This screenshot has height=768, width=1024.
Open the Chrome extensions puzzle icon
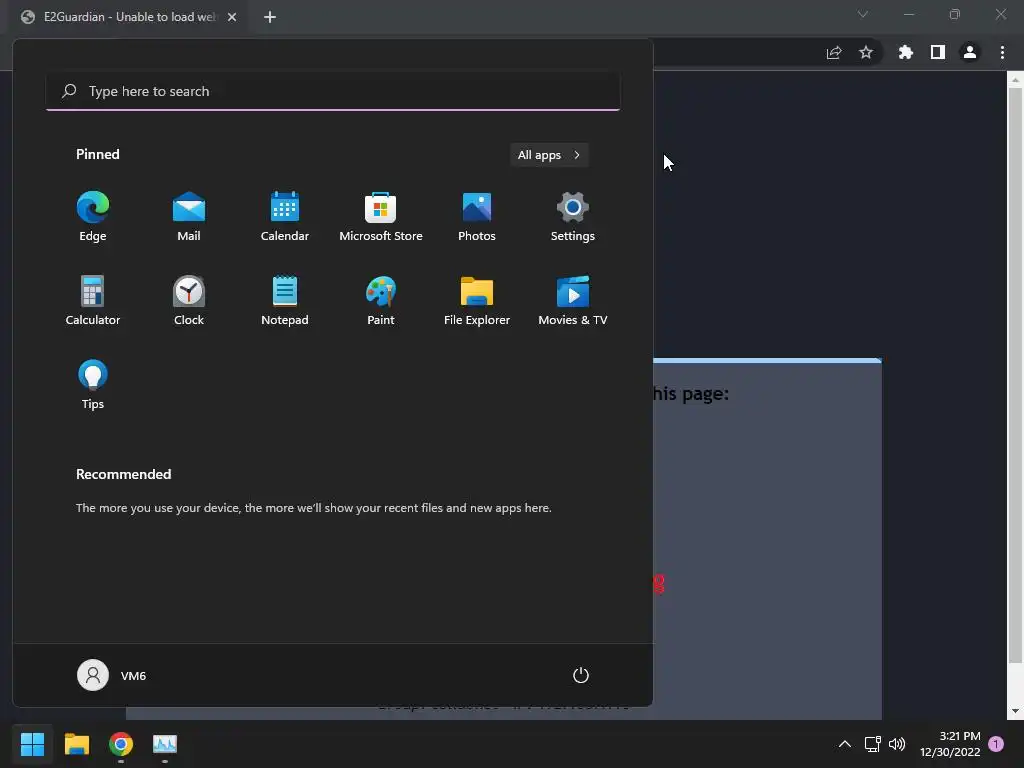pyautogui.click(x=906, y=52)
